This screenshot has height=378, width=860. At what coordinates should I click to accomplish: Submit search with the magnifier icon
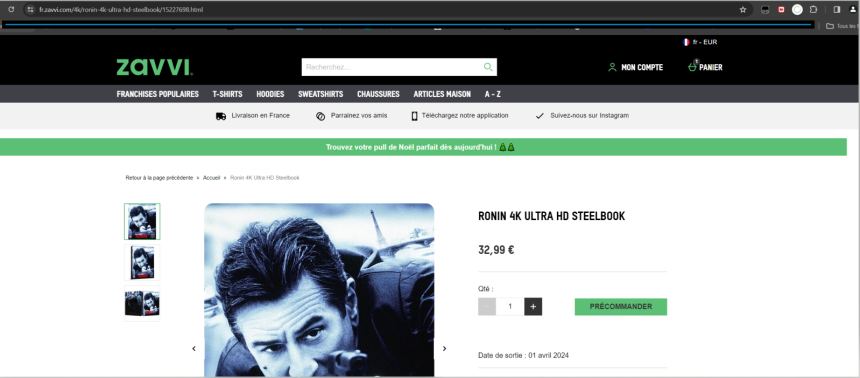pyautogui.click(x=488, y=67)
